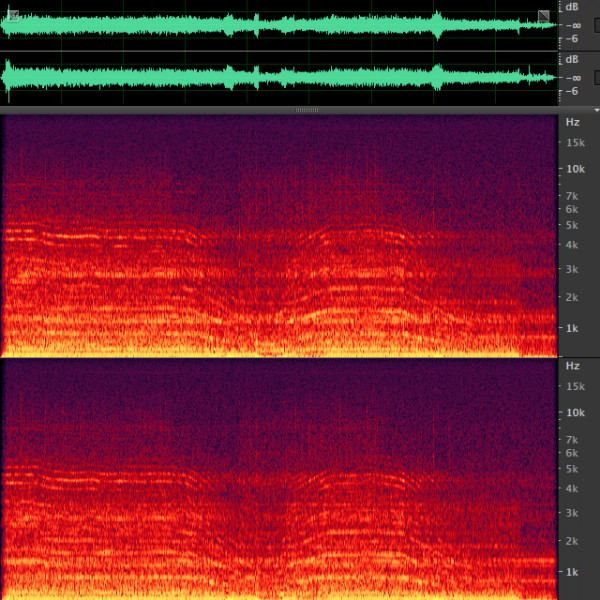The height and width of the screenshot is (600, 600).
Task: Click the 1k mark on upper frequency ruler
Action: click(x=572, y=328)
